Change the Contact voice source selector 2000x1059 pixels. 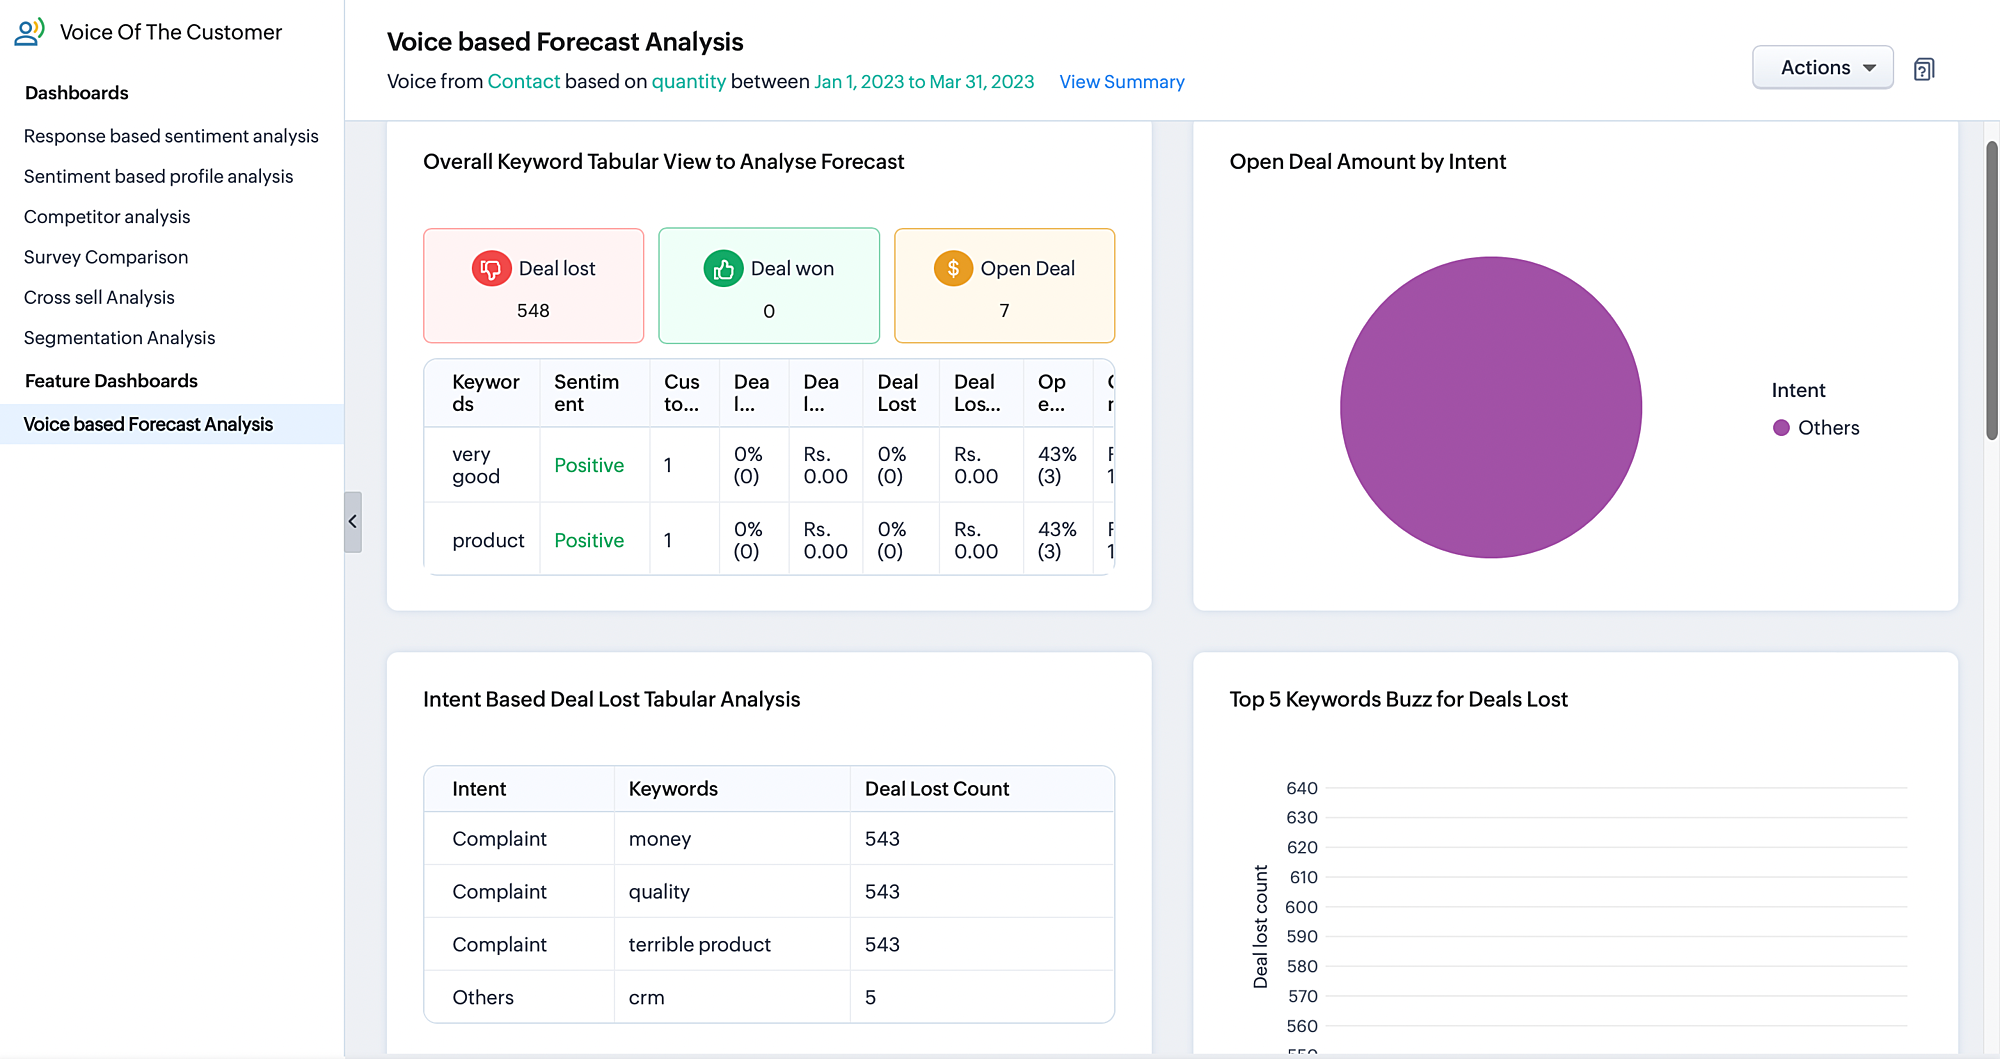pos(524,81)
